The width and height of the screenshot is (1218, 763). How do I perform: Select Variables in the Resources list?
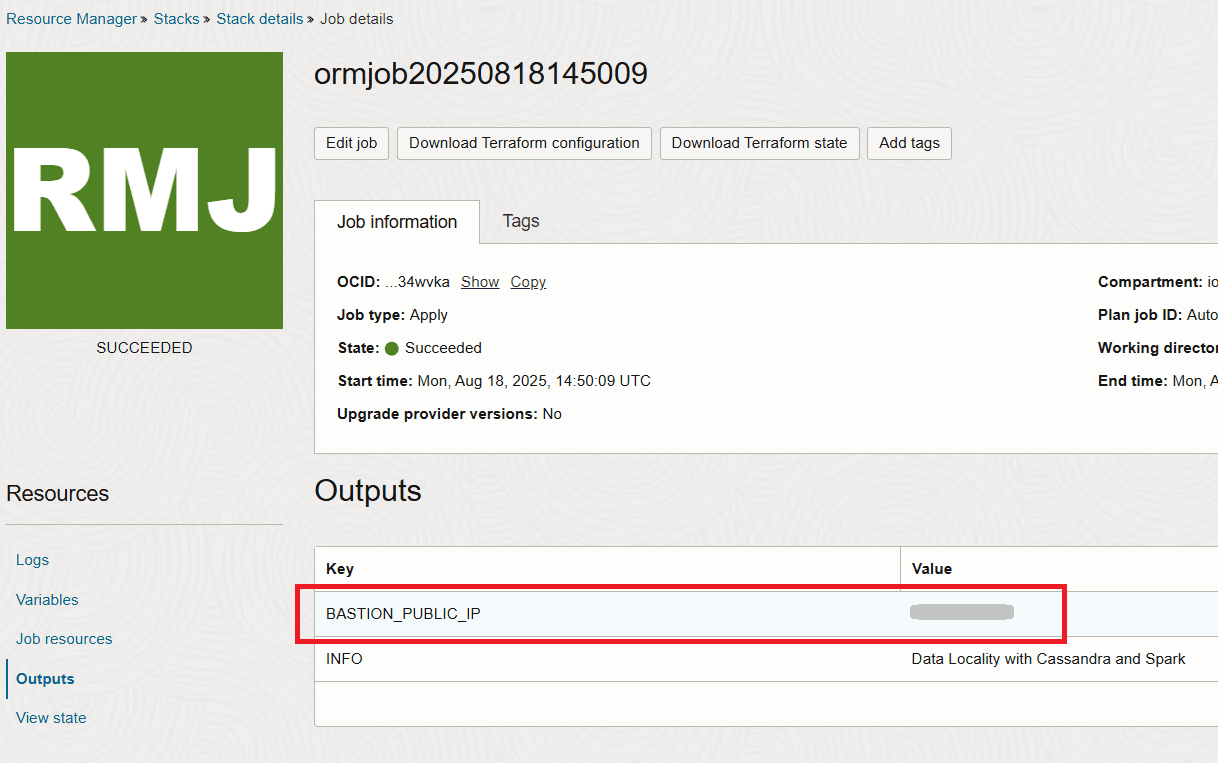pos(47,599)
